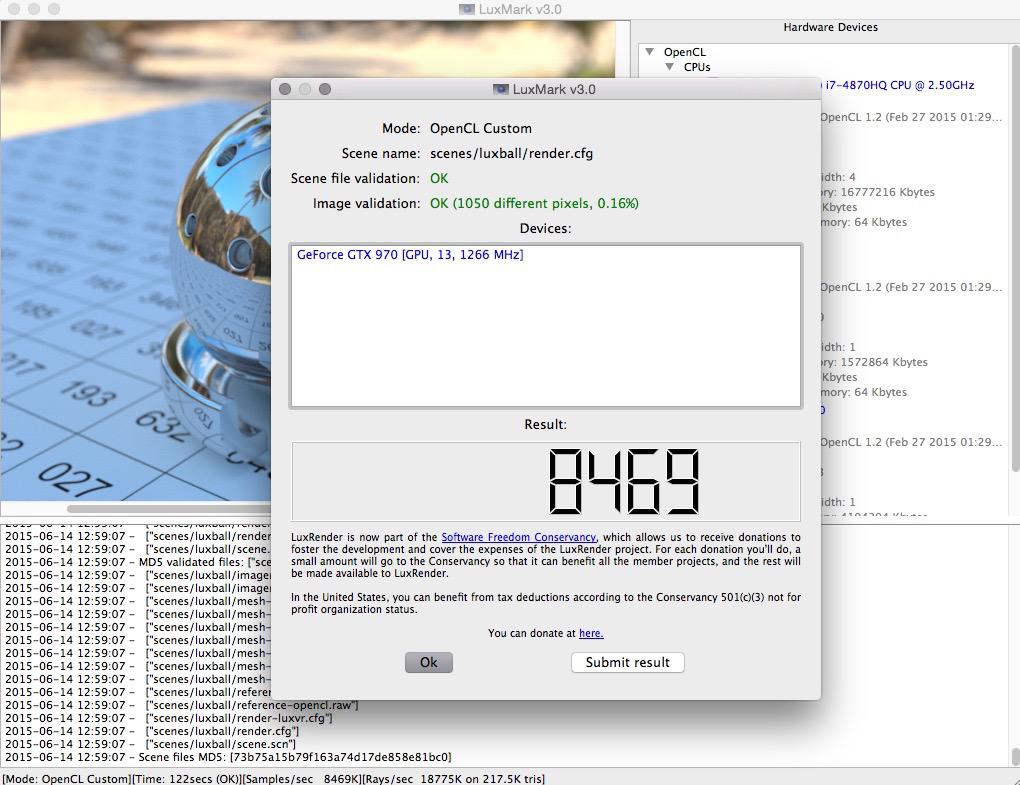Select the GeForce GTX 970 device entry
Screen dimensions: 1020x785
[x=410, y=254]
